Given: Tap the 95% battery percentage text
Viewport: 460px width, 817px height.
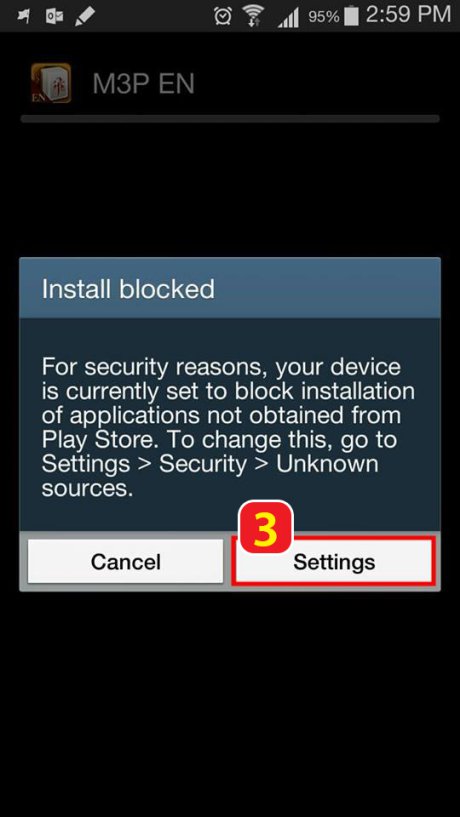Looking at the screenshot, I should tap(324, 17).
